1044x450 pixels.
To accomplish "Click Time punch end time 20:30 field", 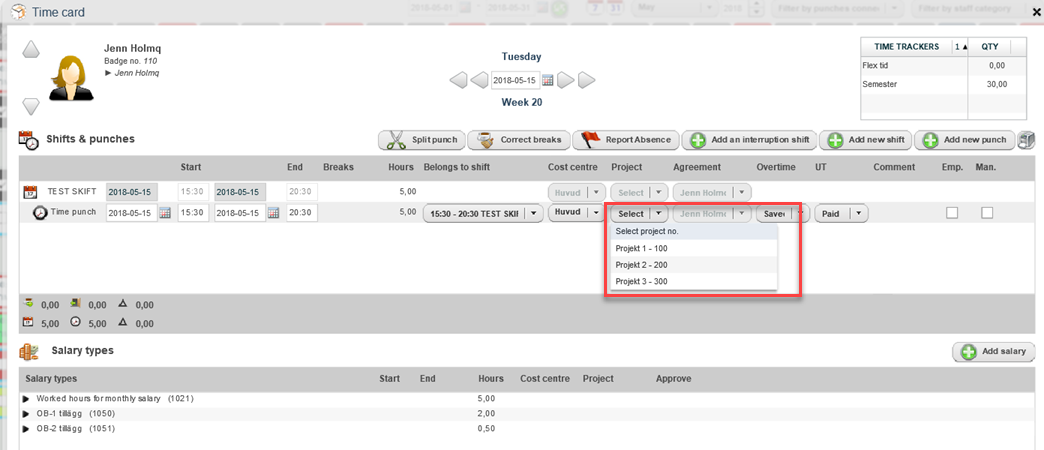I will tap(302, 213).
